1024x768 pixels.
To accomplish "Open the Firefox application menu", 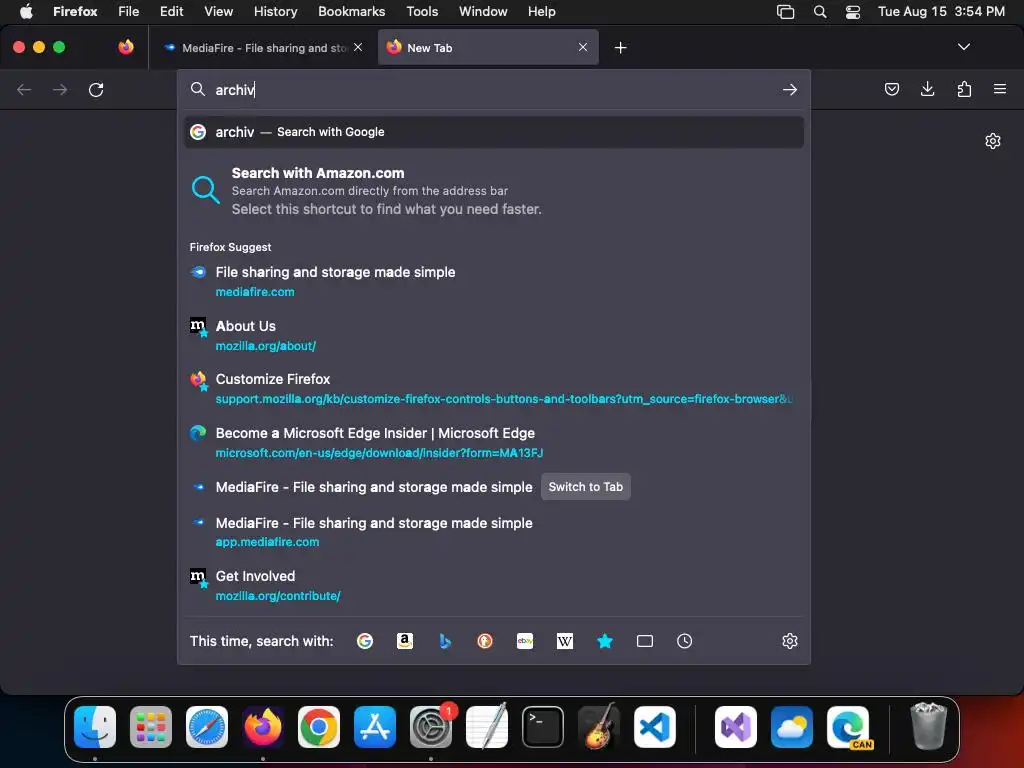I will pyautogui.click(x=999, y=89).
